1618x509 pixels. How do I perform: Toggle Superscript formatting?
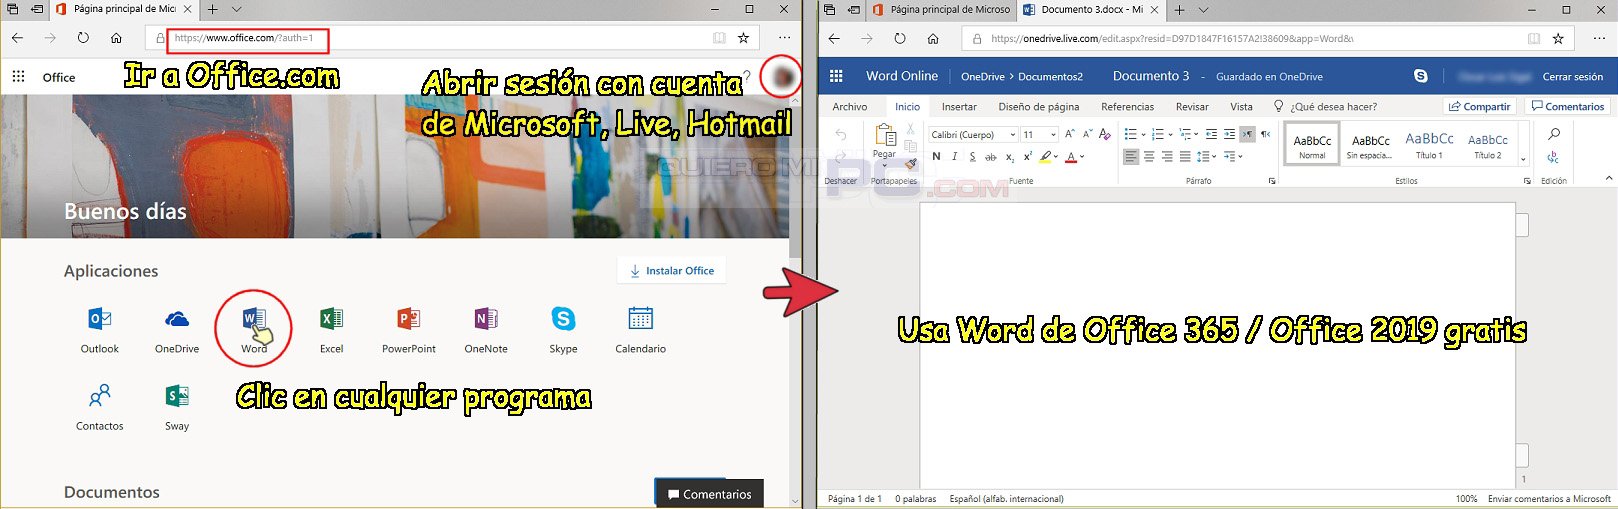pyautogui.click(x=1027, y=156)
